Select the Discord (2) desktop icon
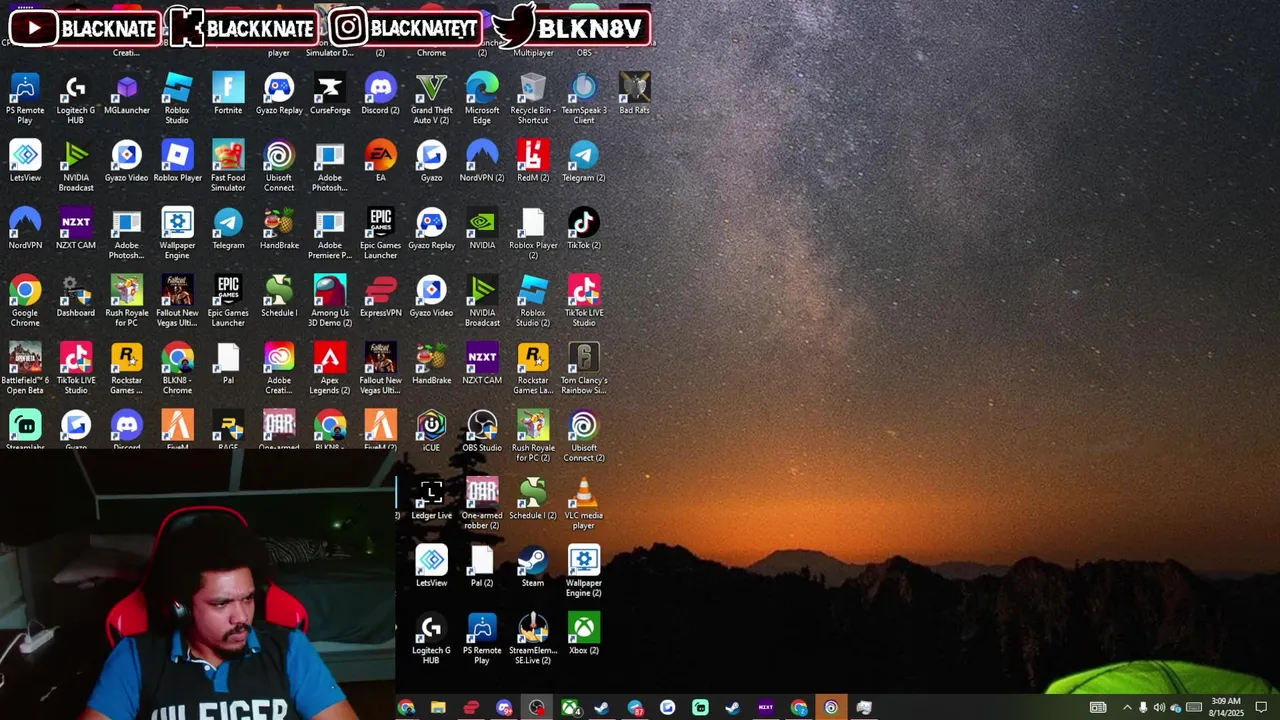 380,96
